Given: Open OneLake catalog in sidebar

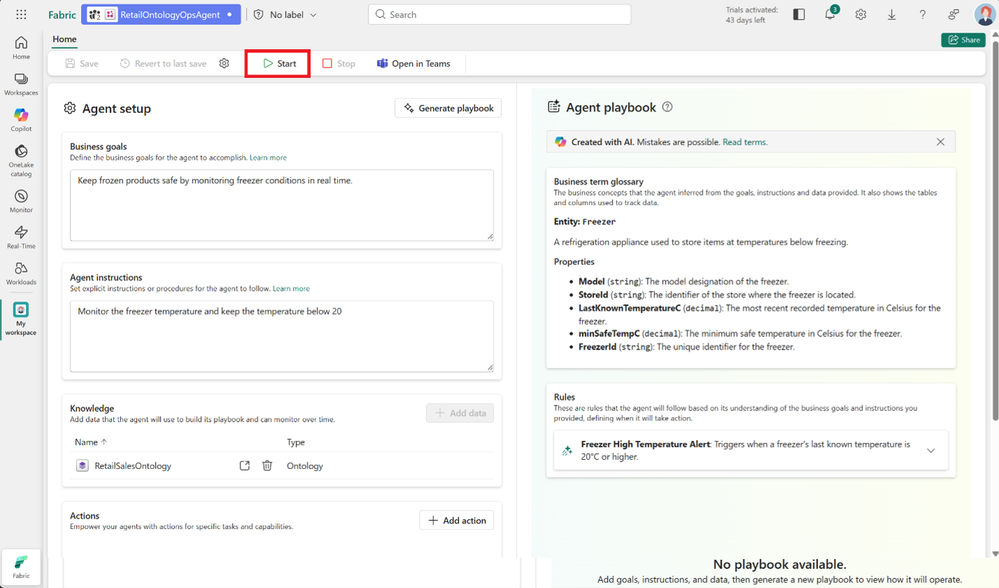Looking at the screenshot, I should (21, 161).
